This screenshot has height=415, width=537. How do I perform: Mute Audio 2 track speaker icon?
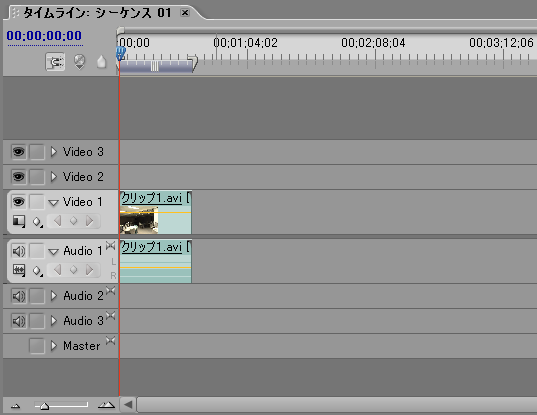pyautogui.click(x=18, y=296)
